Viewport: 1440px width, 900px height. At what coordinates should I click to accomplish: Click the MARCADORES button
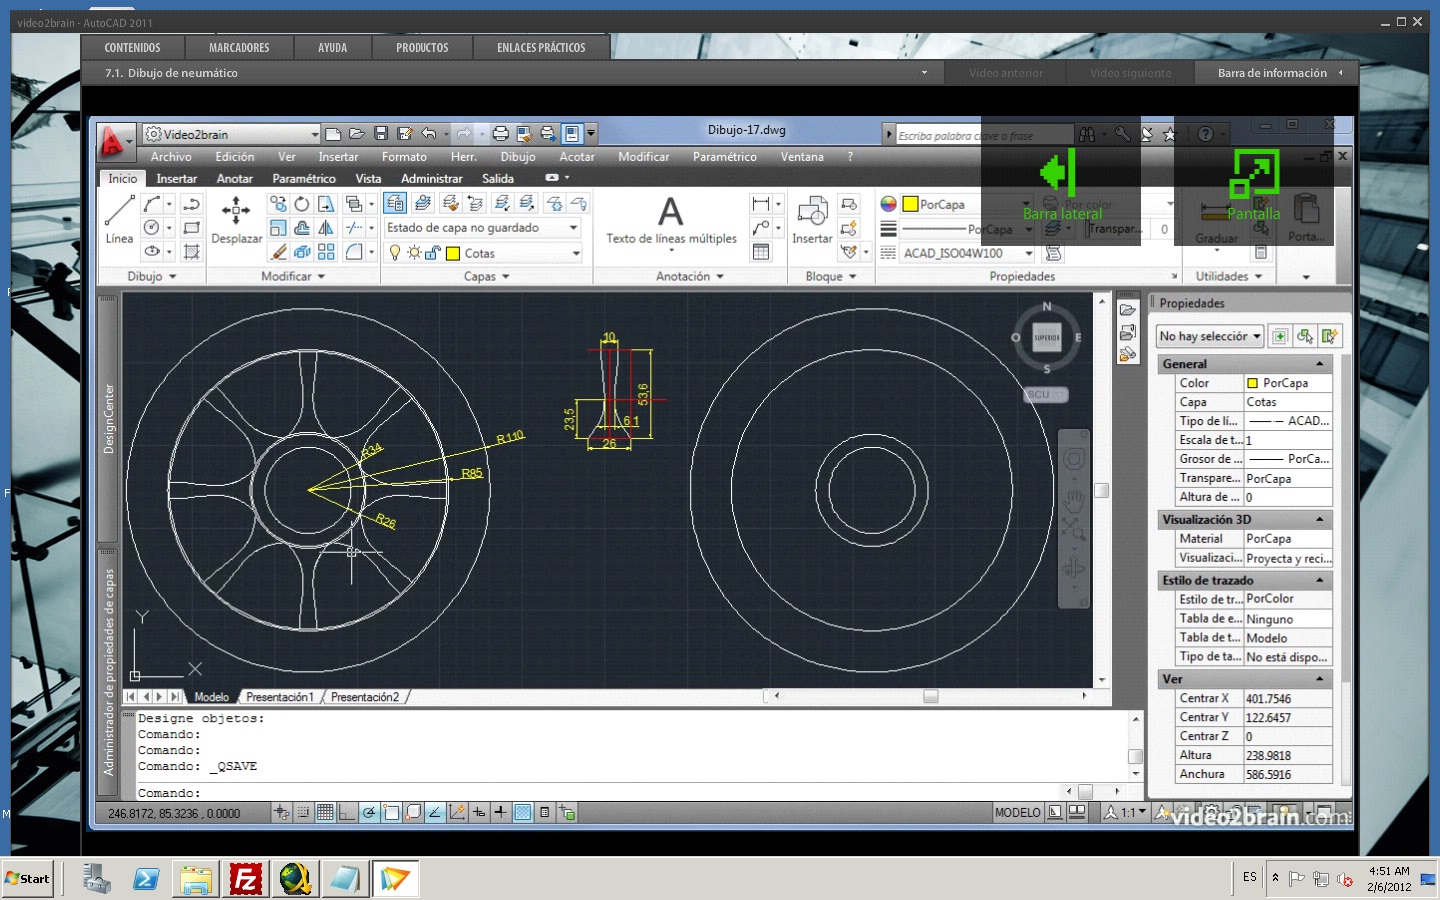point(239,47)
